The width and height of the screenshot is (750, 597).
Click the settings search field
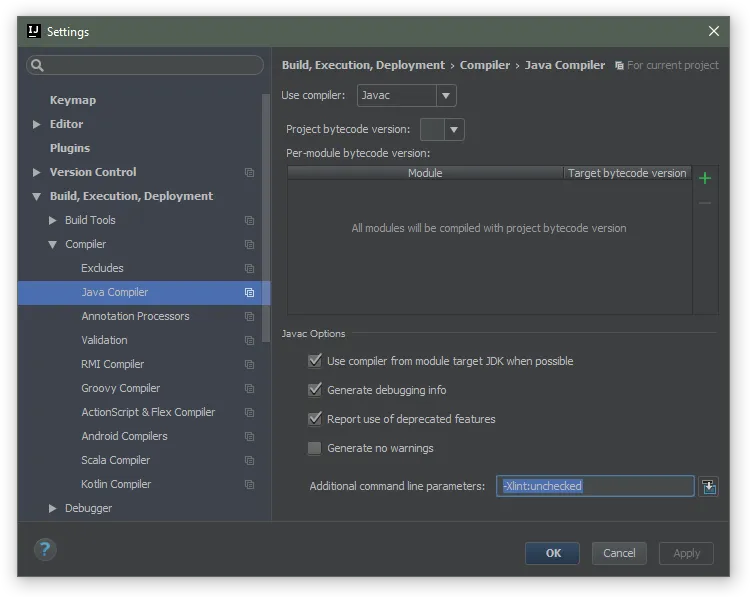[145, 65]
